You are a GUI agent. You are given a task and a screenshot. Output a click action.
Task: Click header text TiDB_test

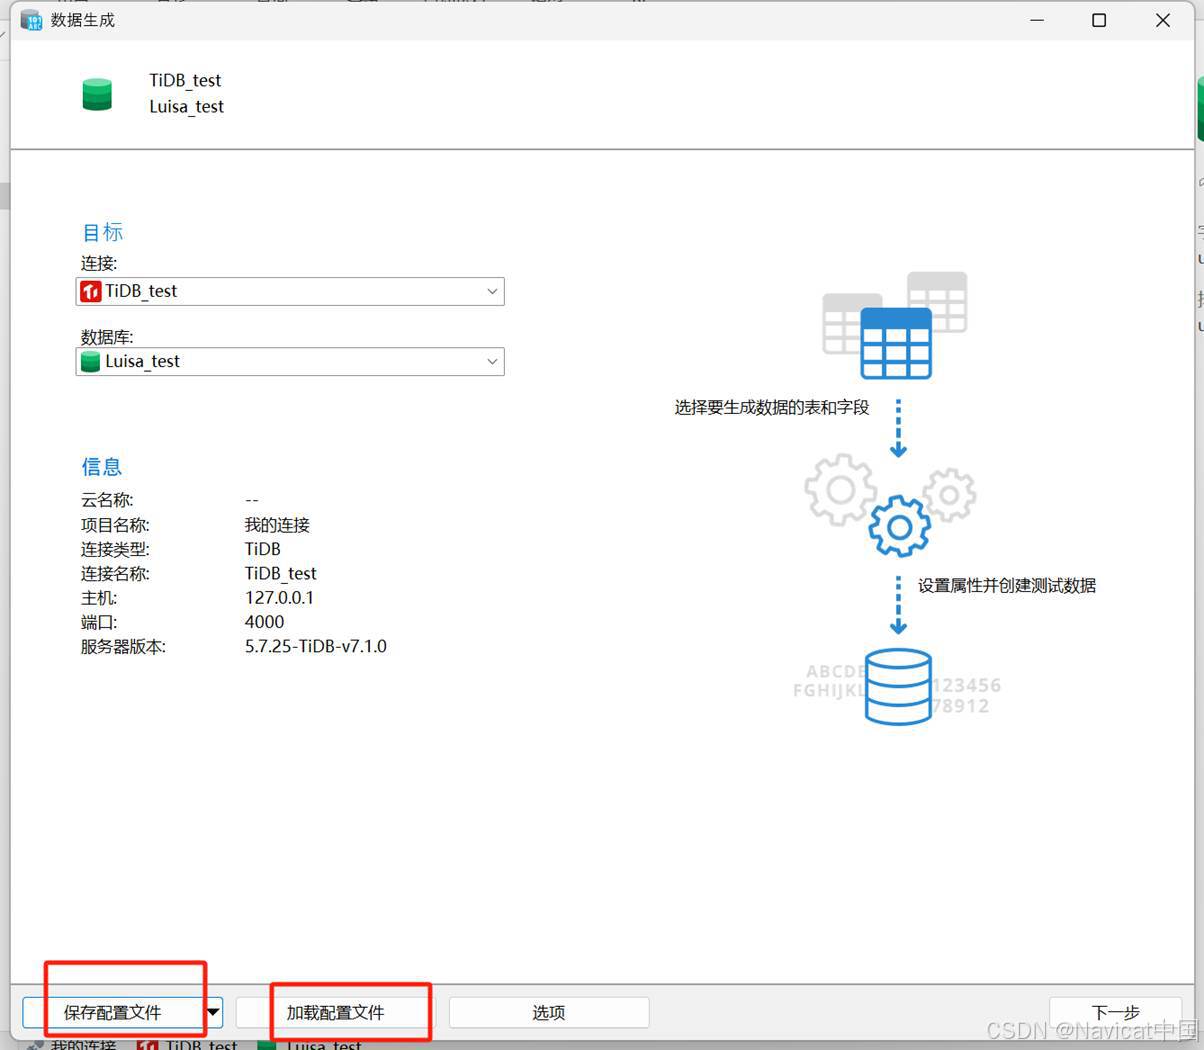pos(185,80)
